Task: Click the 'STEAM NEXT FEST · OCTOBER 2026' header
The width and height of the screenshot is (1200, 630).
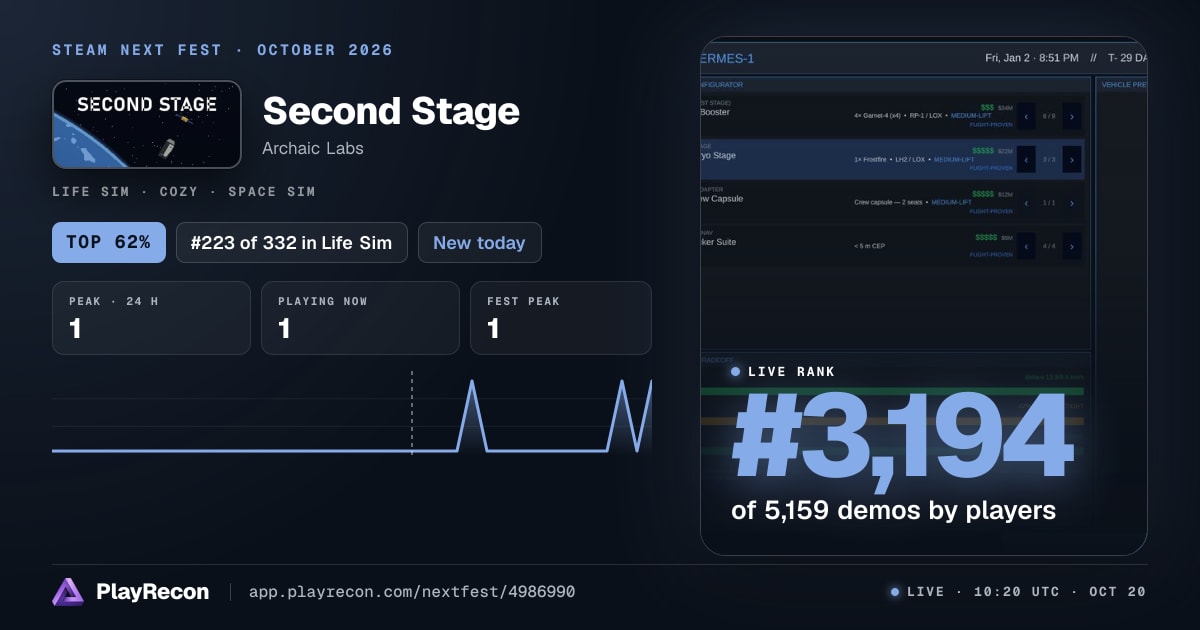Action: (x=222, y=50)
